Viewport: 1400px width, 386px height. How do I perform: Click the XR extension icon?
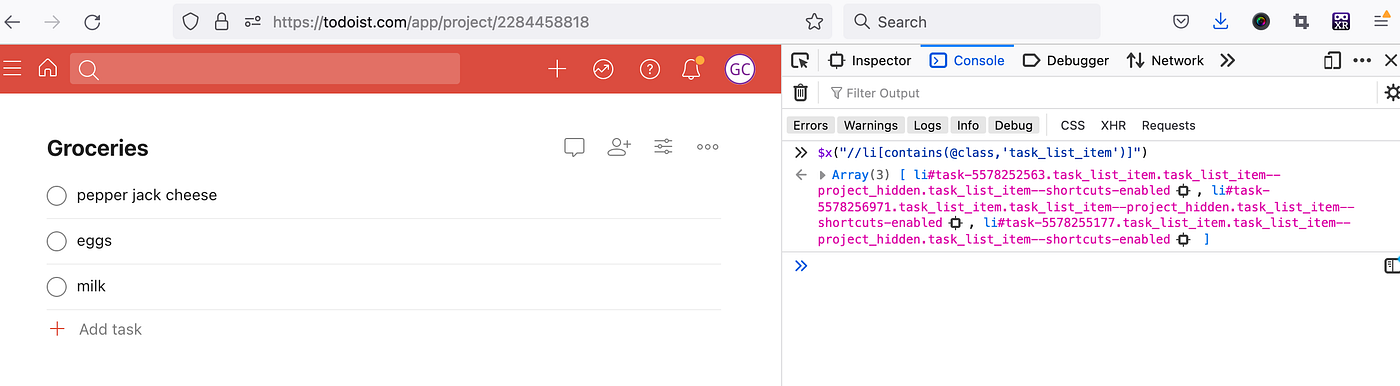click(1341, 21)
